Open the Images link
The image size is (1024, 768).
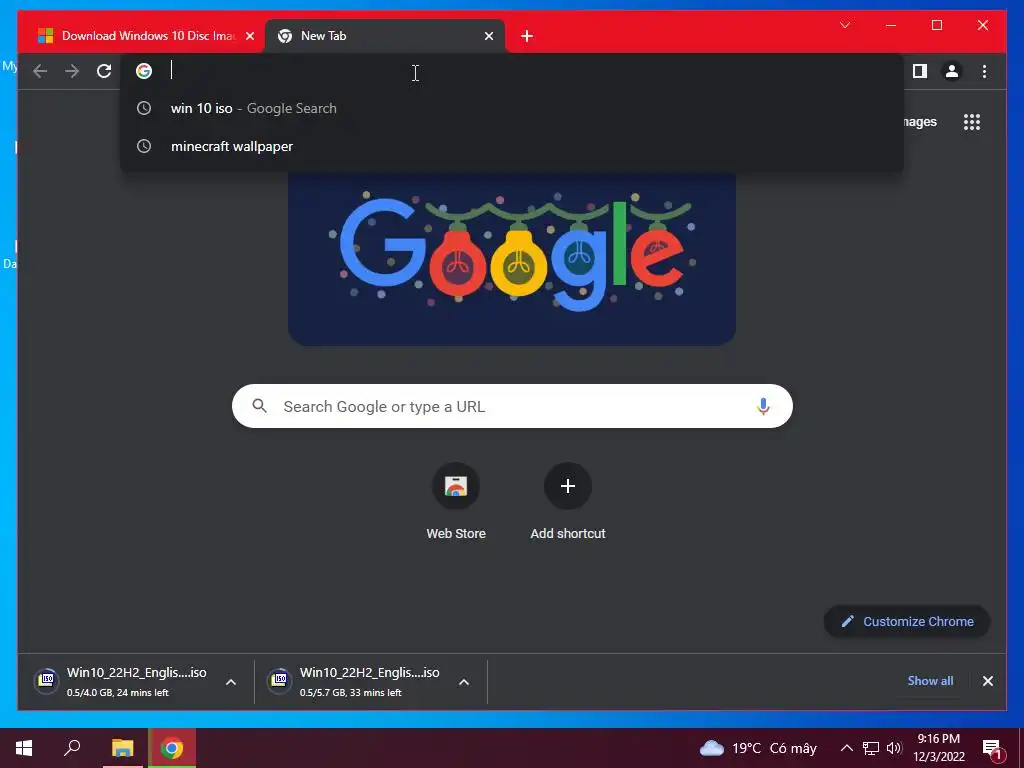(x=921, y=122)
